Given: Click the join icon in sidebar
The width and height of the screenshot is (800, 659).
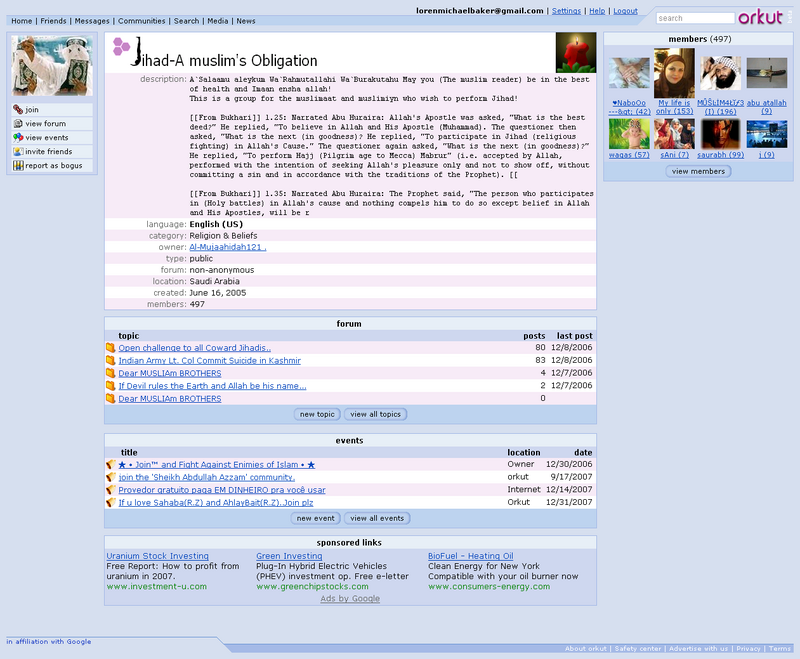Looking at the screenshot, I should click(x=18, y=110).
